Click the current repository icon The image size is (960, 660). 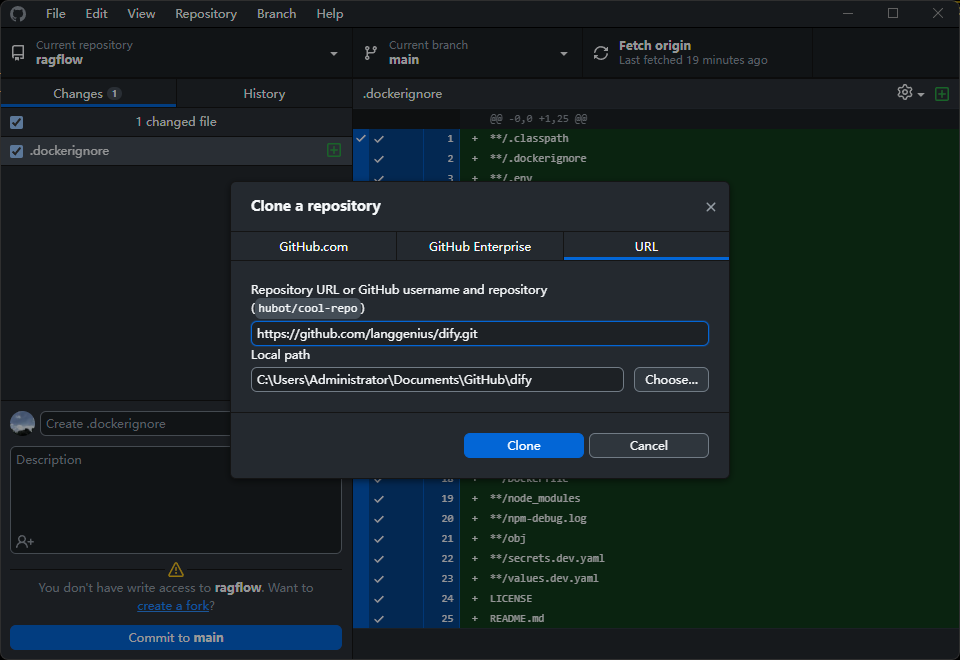18,53
